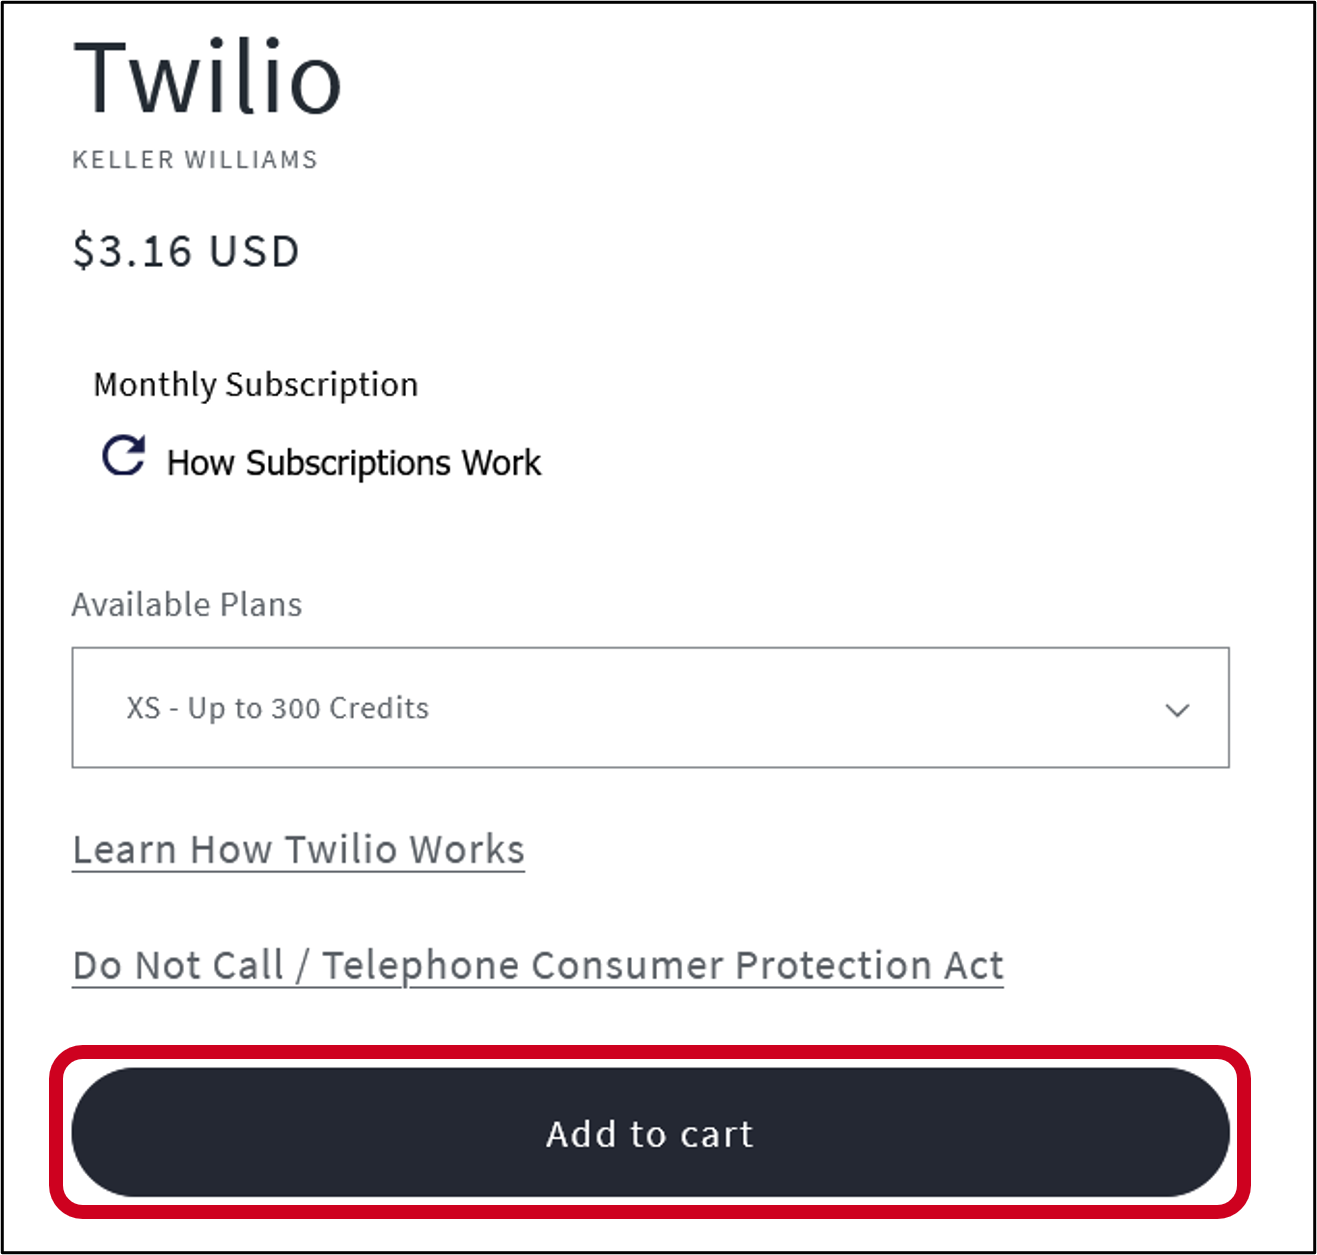The height and width of the screenshot is (1255, 1317).
Task: Click the Telephone Consumer Protection Act link
Action: coord(537,964)
